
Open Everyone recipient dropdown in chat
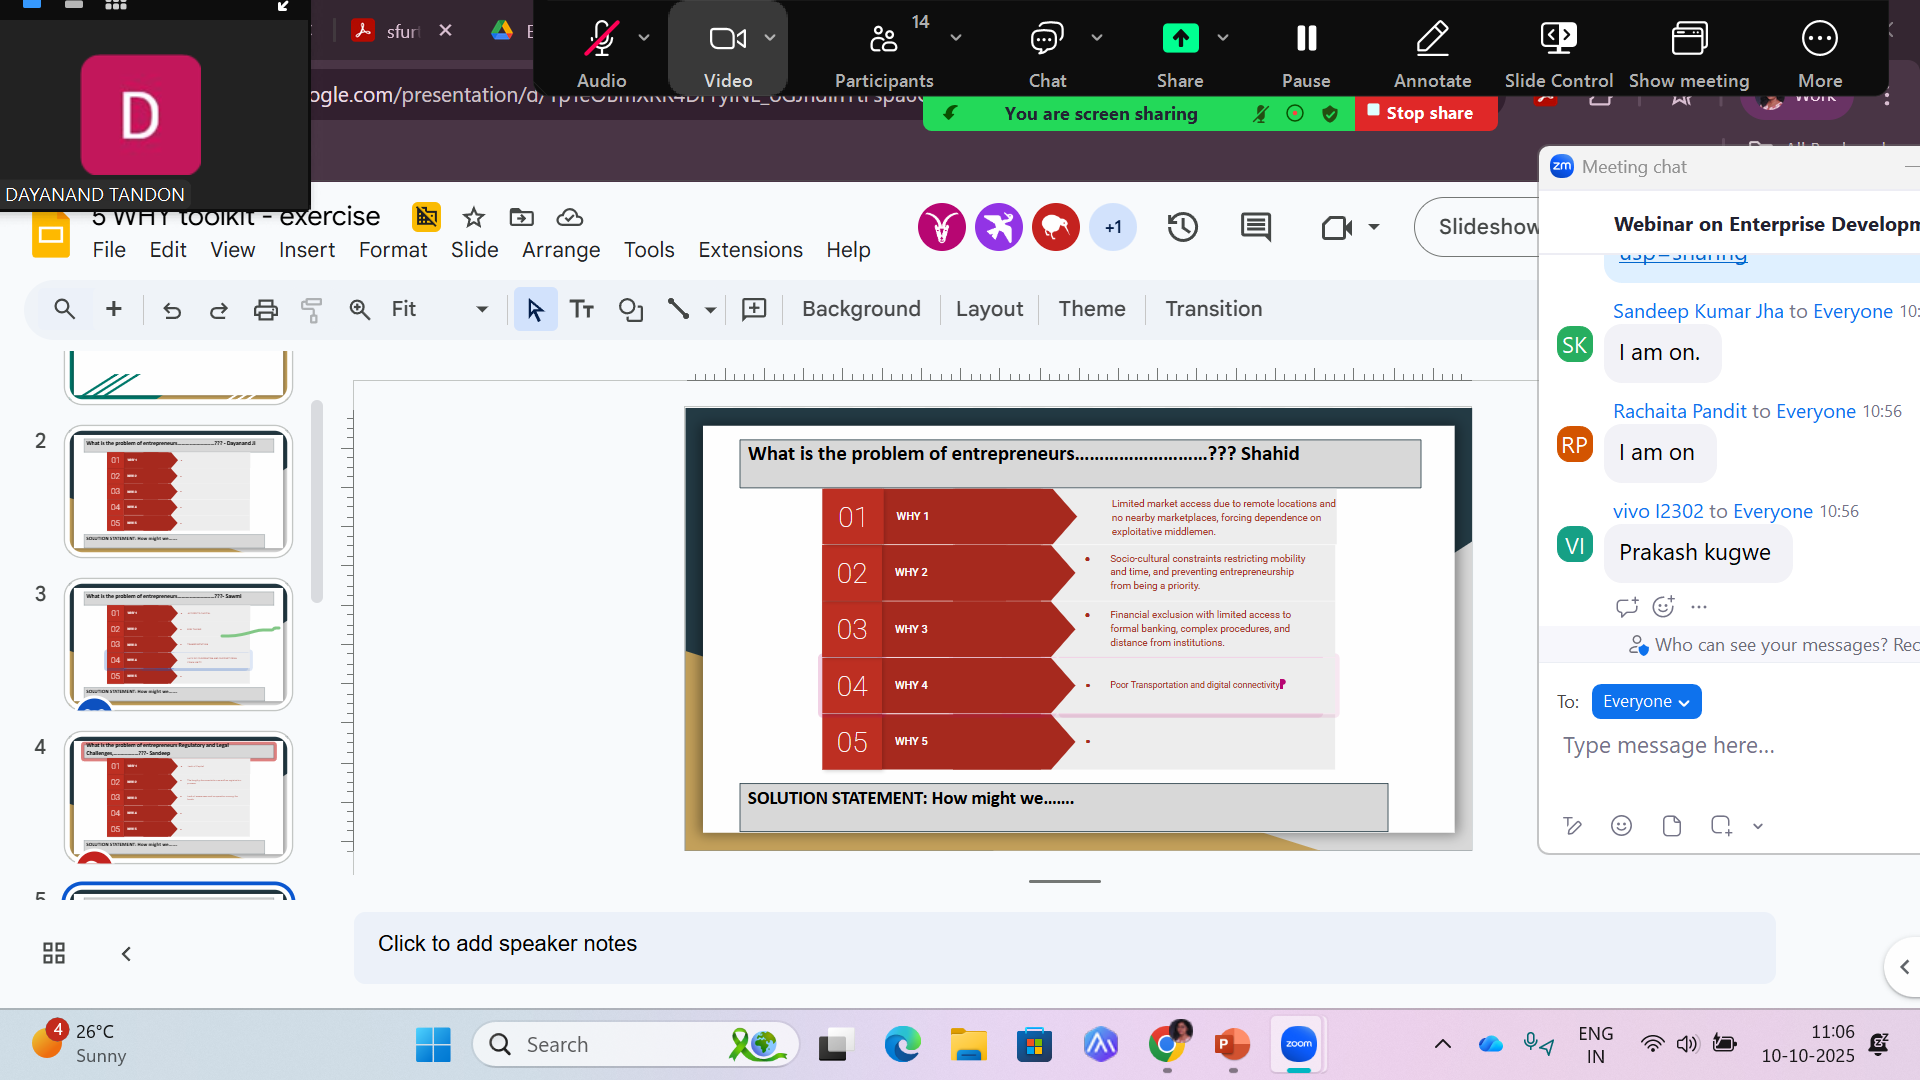coord(1646,702)
